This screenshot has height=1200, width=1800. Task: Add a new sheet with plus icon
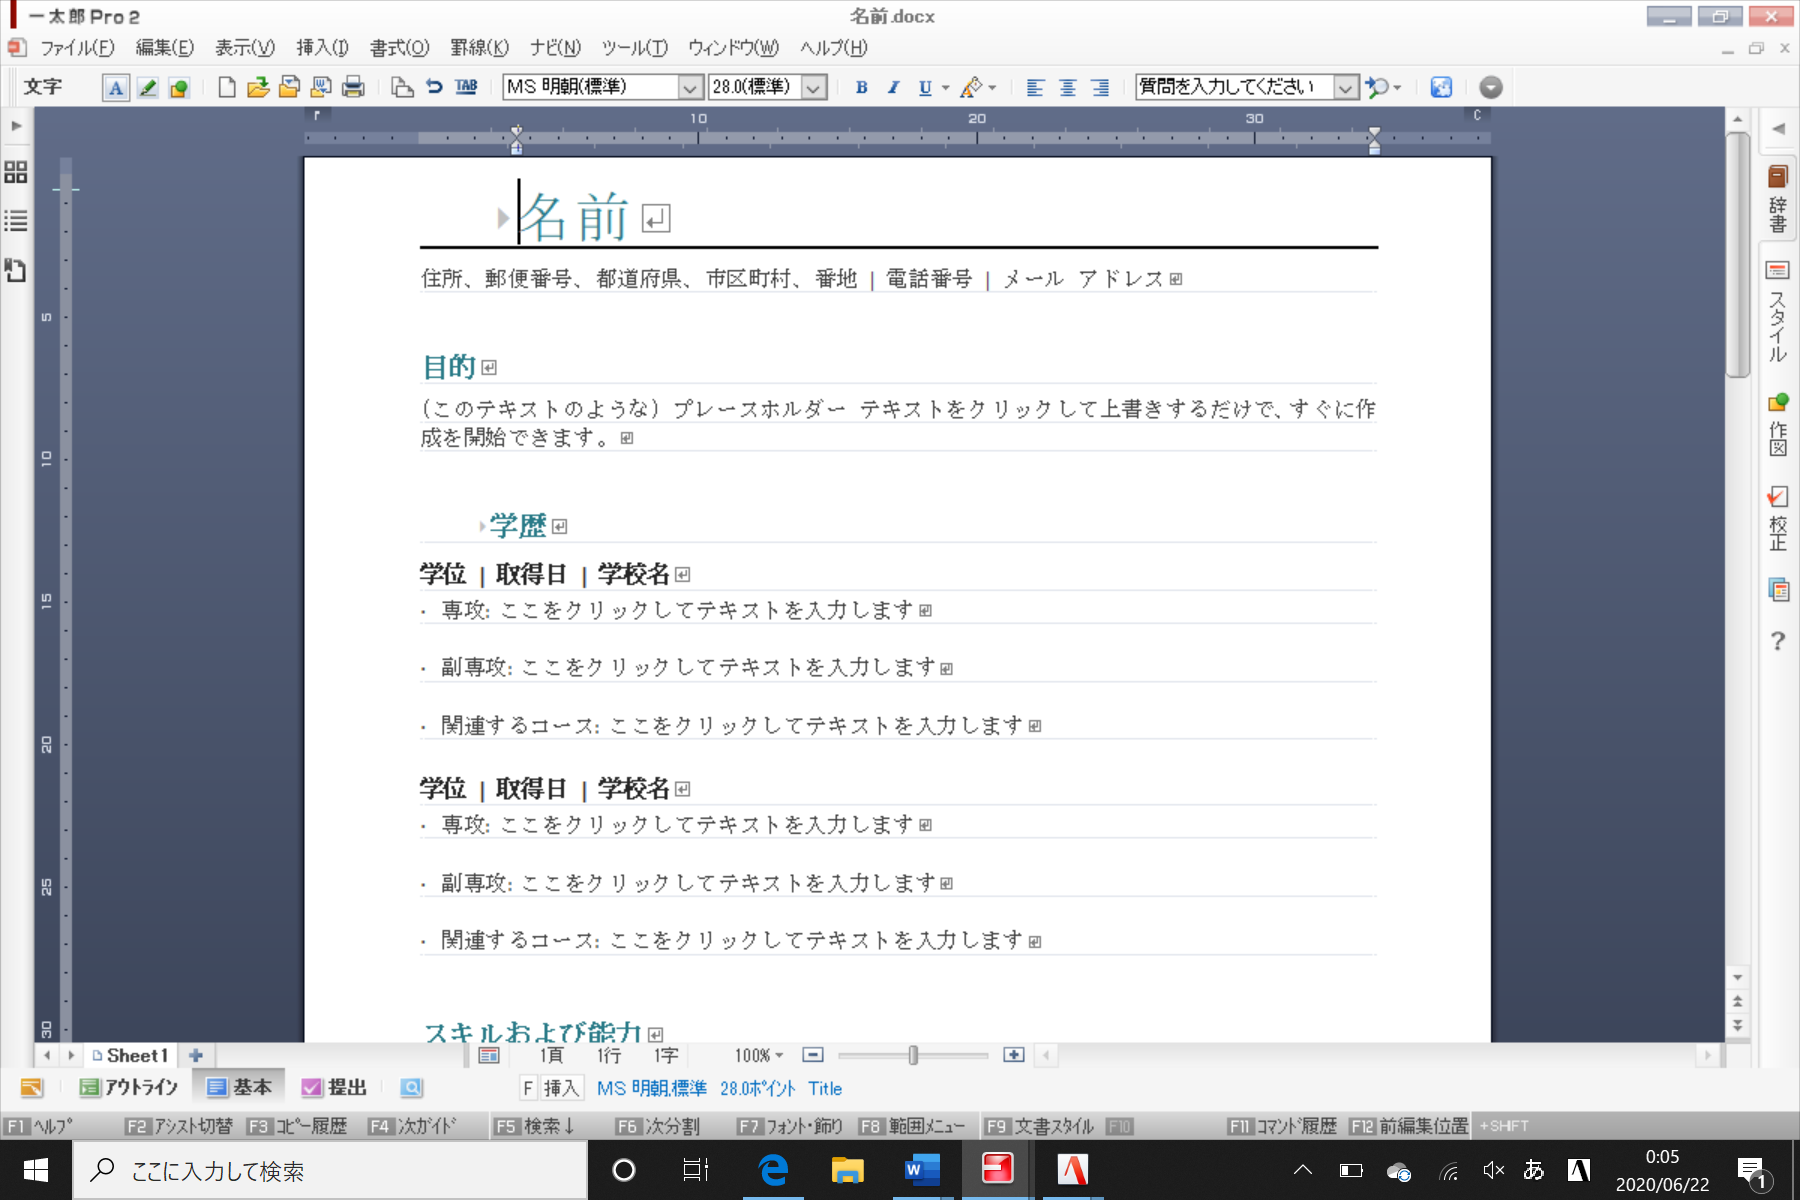196,1055
